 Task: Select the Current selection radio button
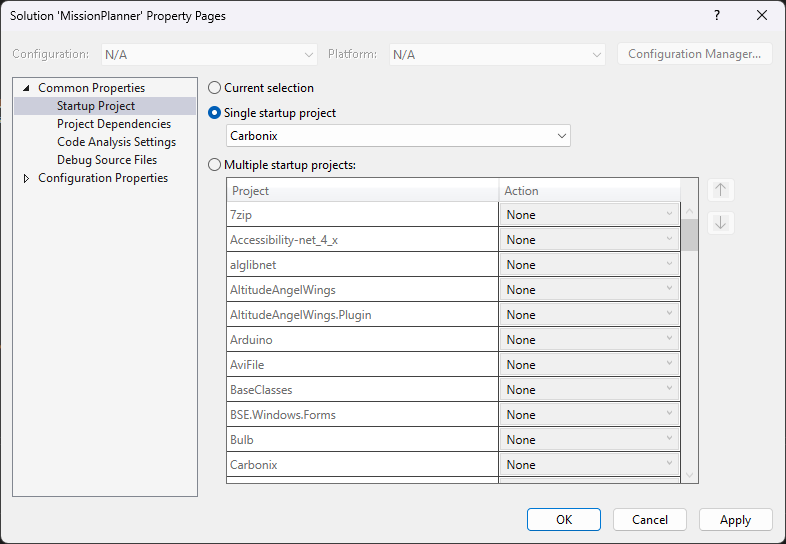(215, 88)
